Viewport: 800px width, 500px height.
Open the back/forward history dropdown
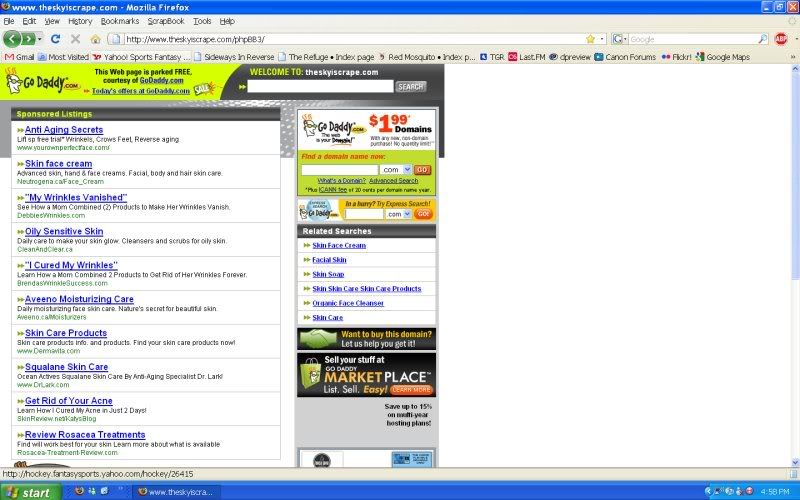[40, 39]
